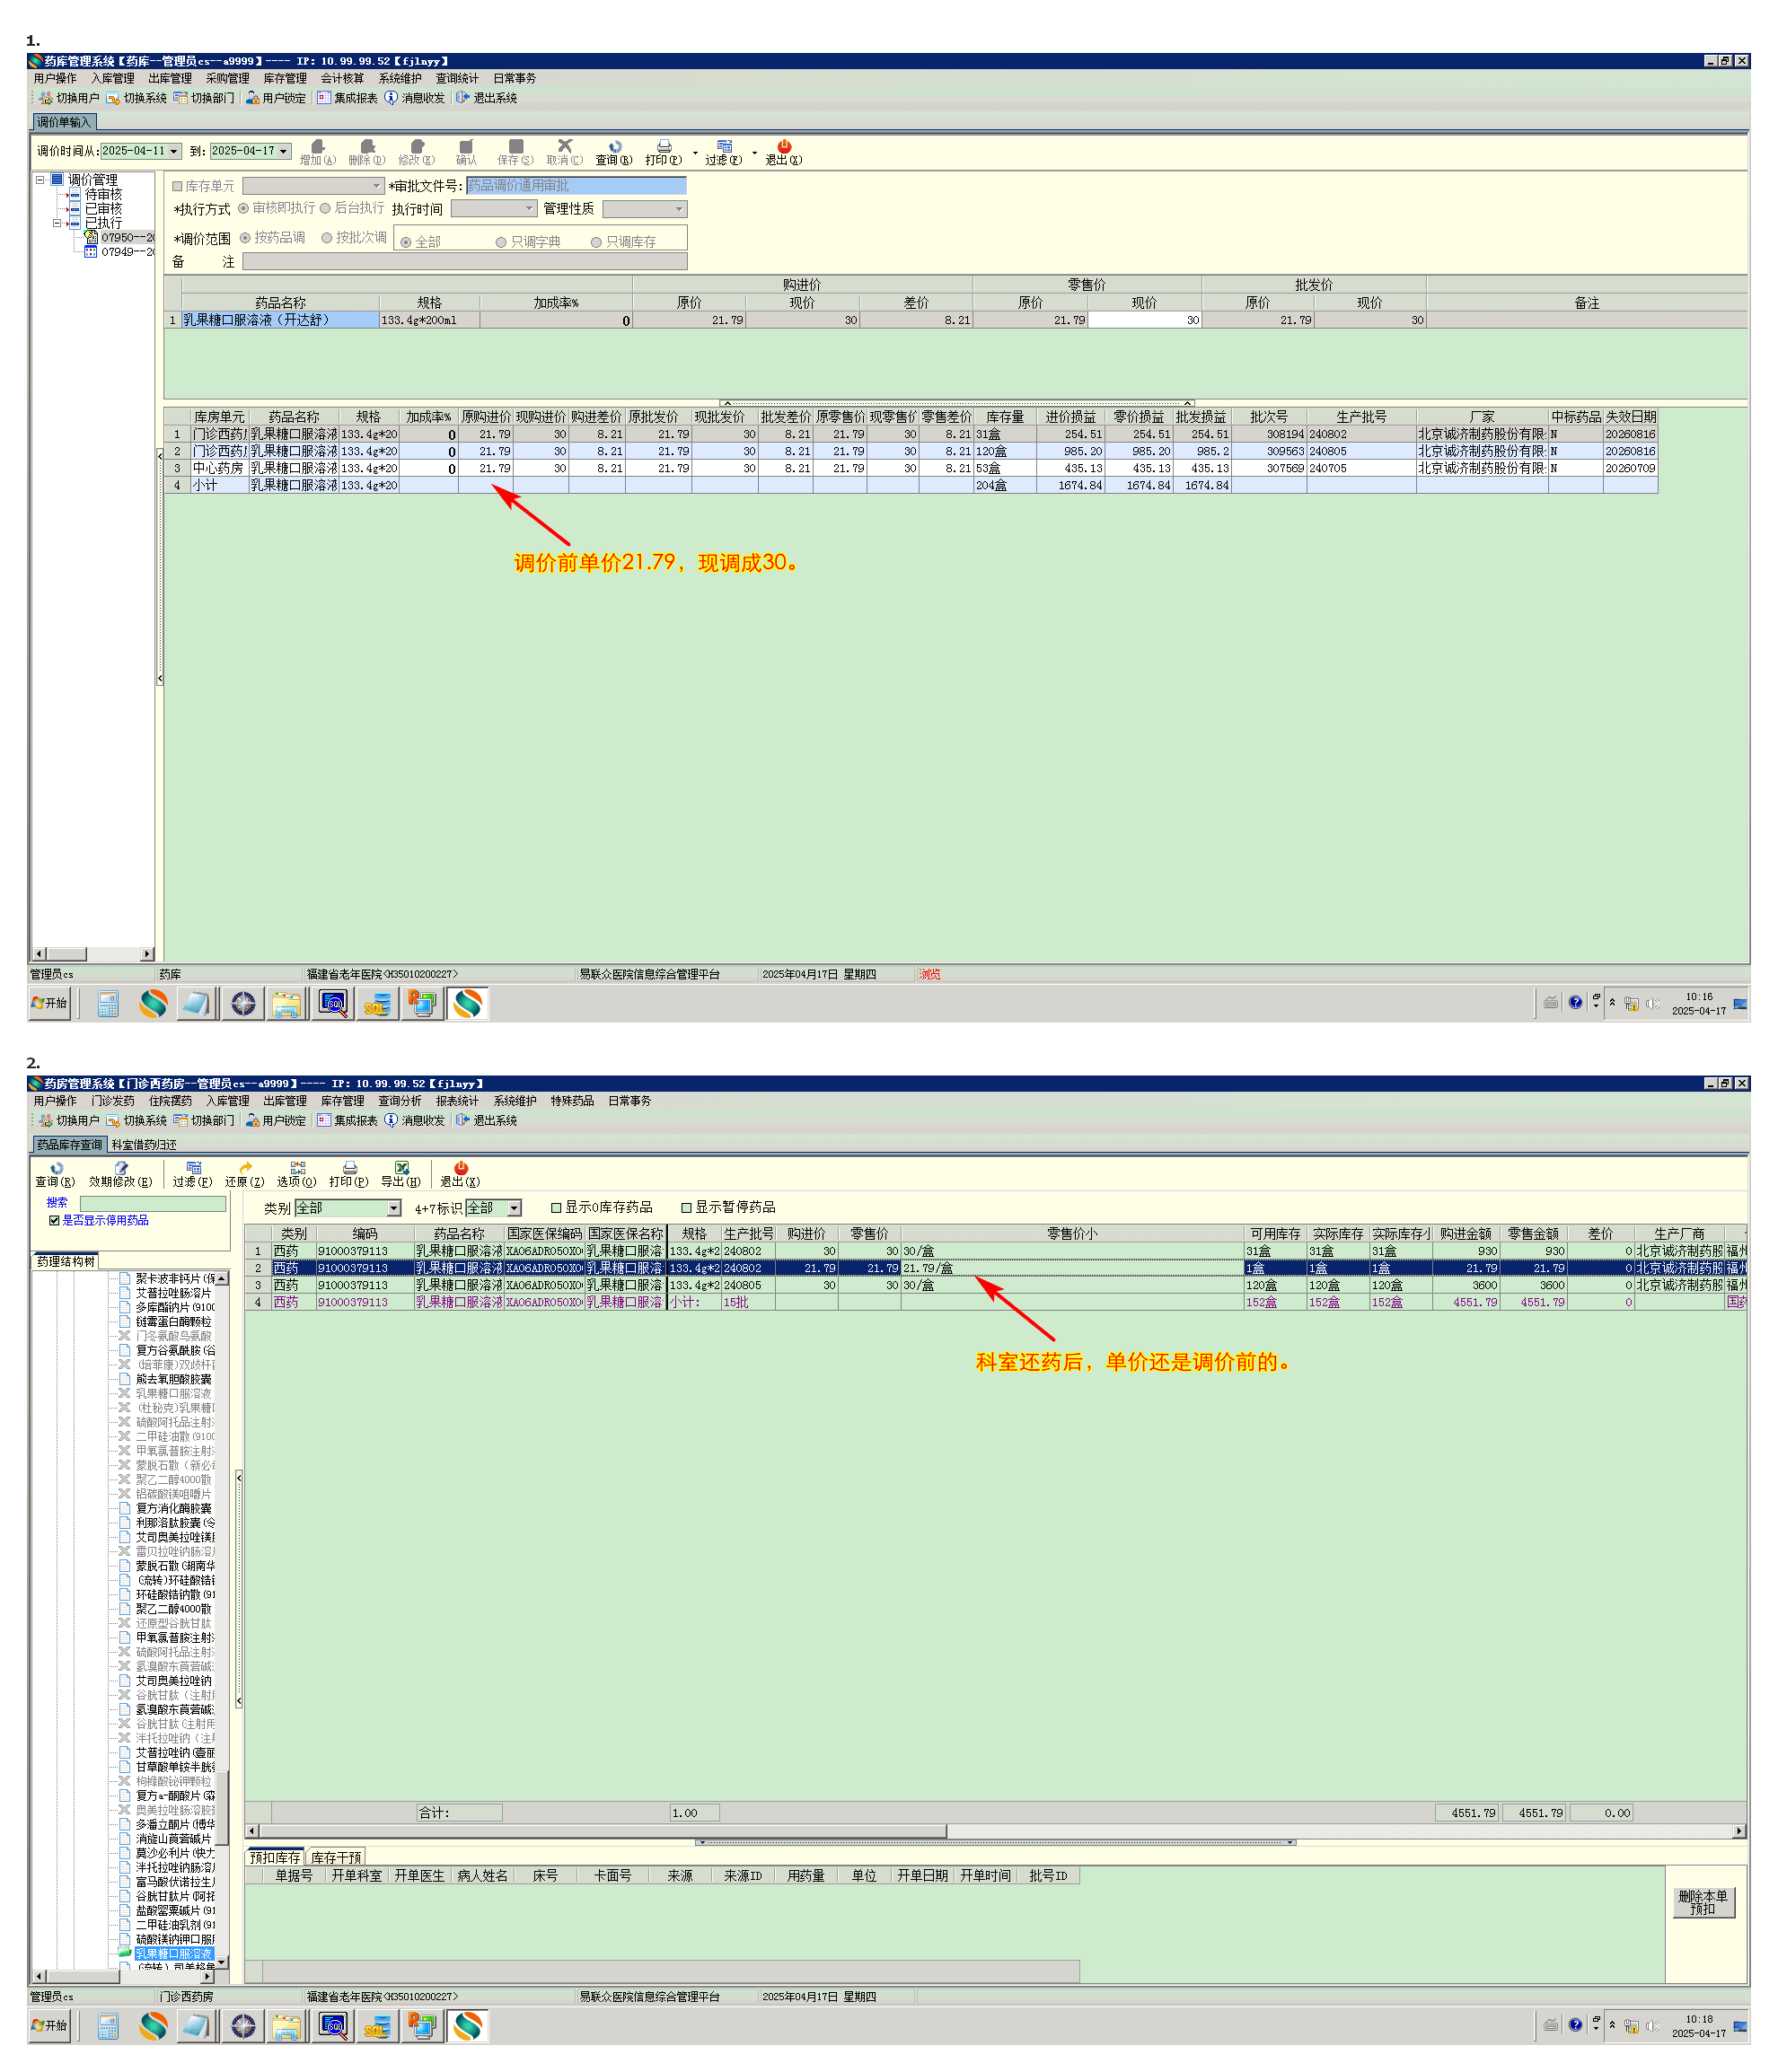Open the 4+7标识 dropdown

[x=514, y=1208]
